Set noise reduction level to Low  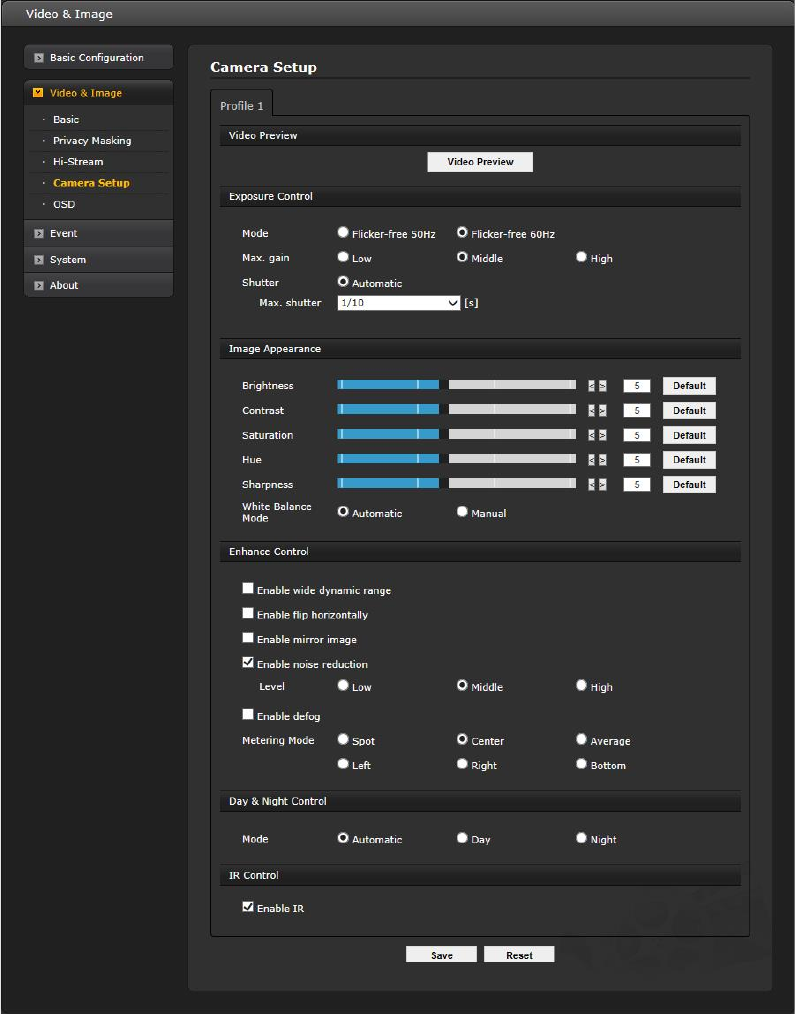pos(343,685)
